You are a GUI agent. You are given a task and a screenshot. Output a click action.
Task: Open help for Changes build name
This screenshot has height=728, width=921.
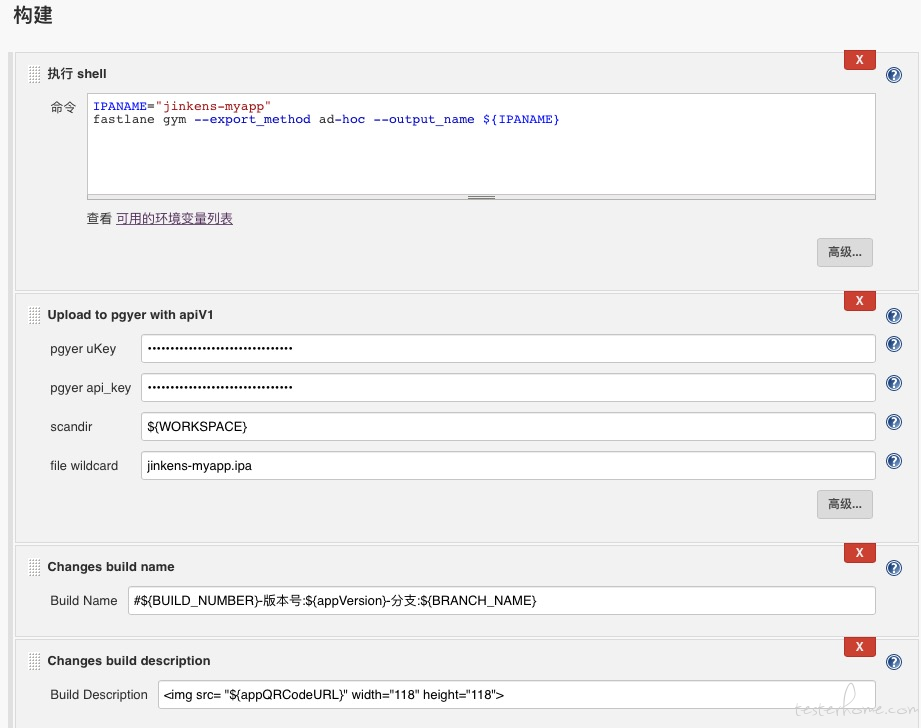(x=893, y=568)
